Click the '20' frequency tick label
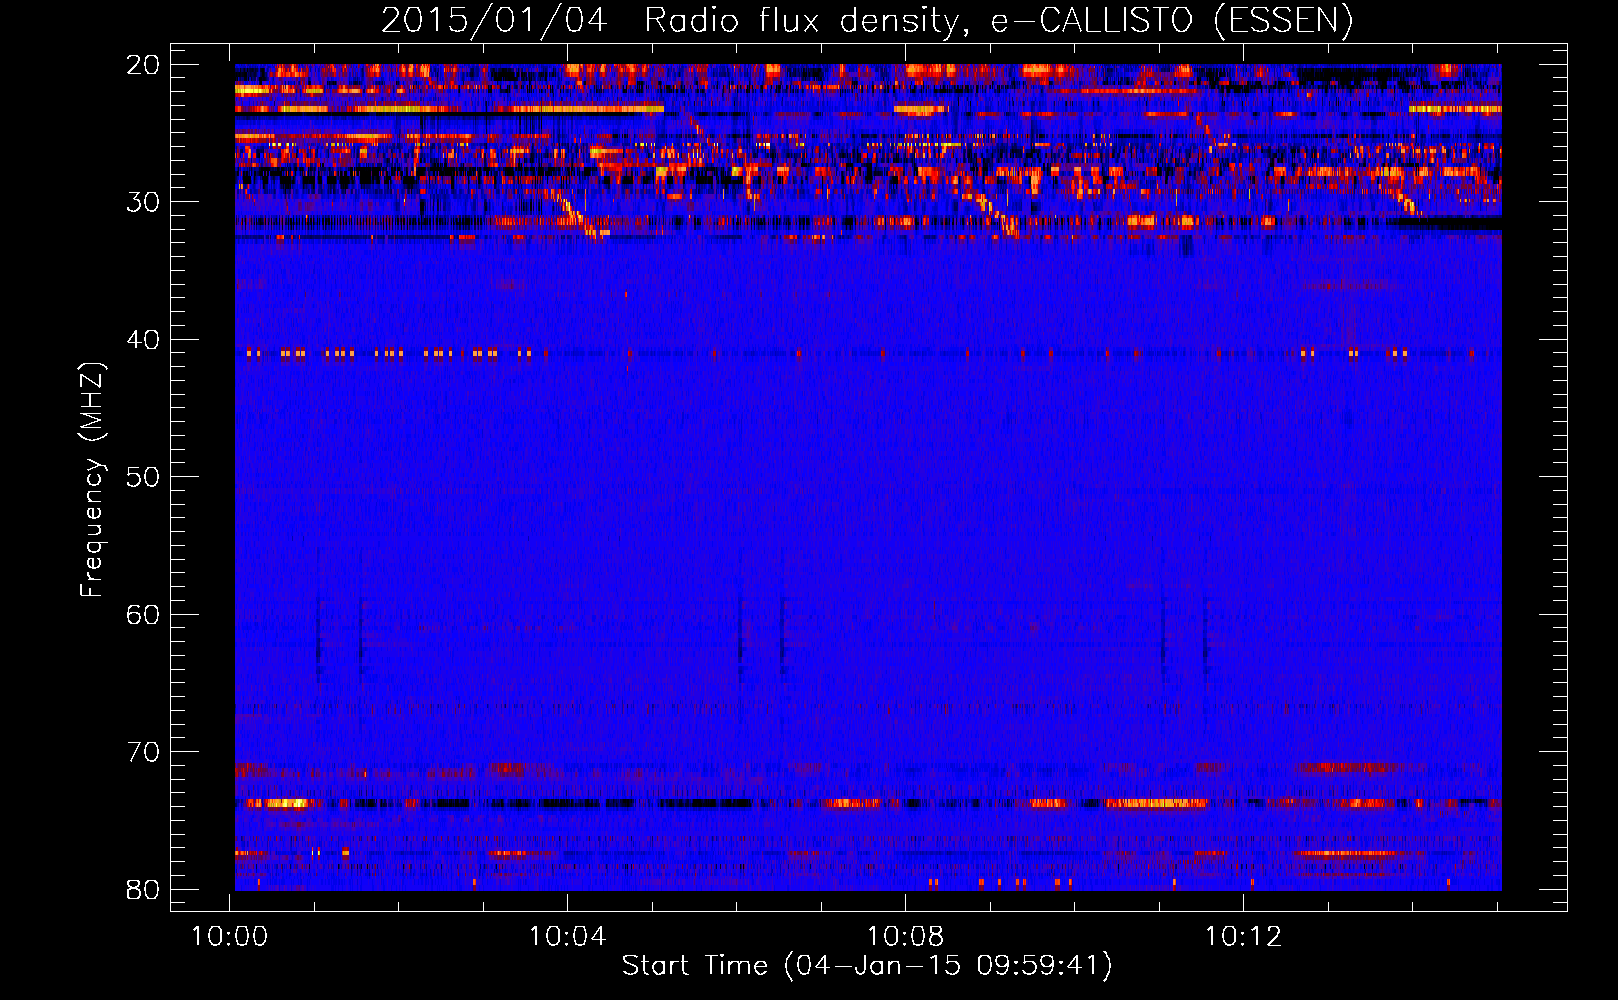Screen dimensions: 1618x1000 pos(143,65)
